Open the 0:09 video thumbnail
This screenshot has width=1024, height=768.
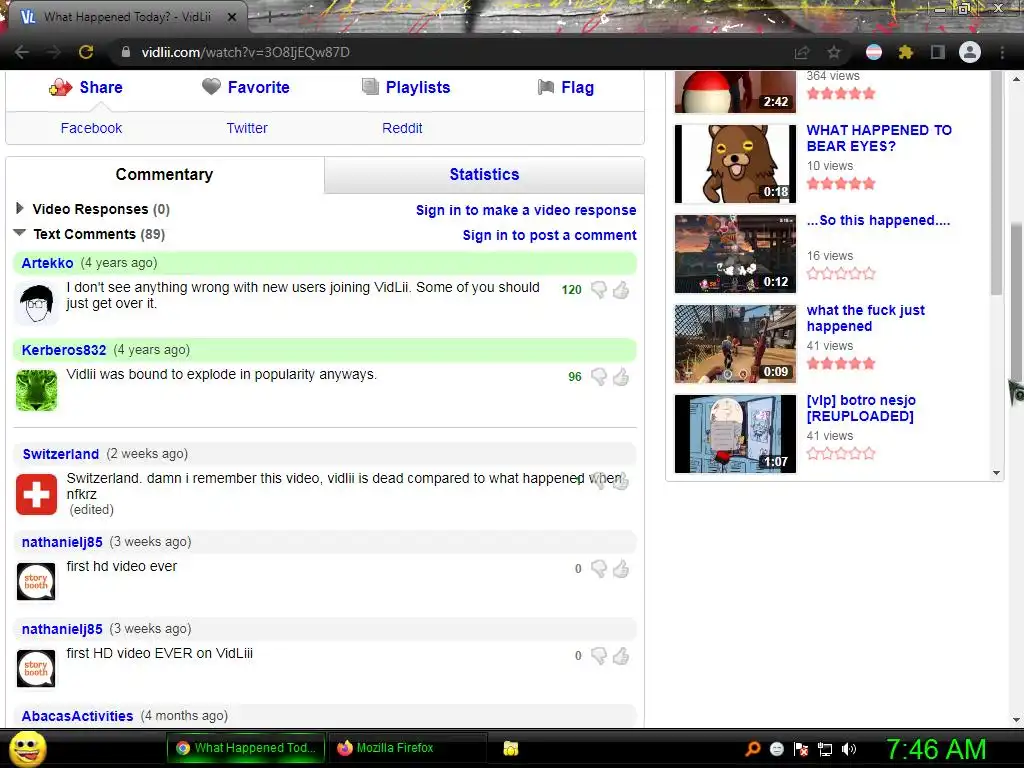click(x=735, y=344)
